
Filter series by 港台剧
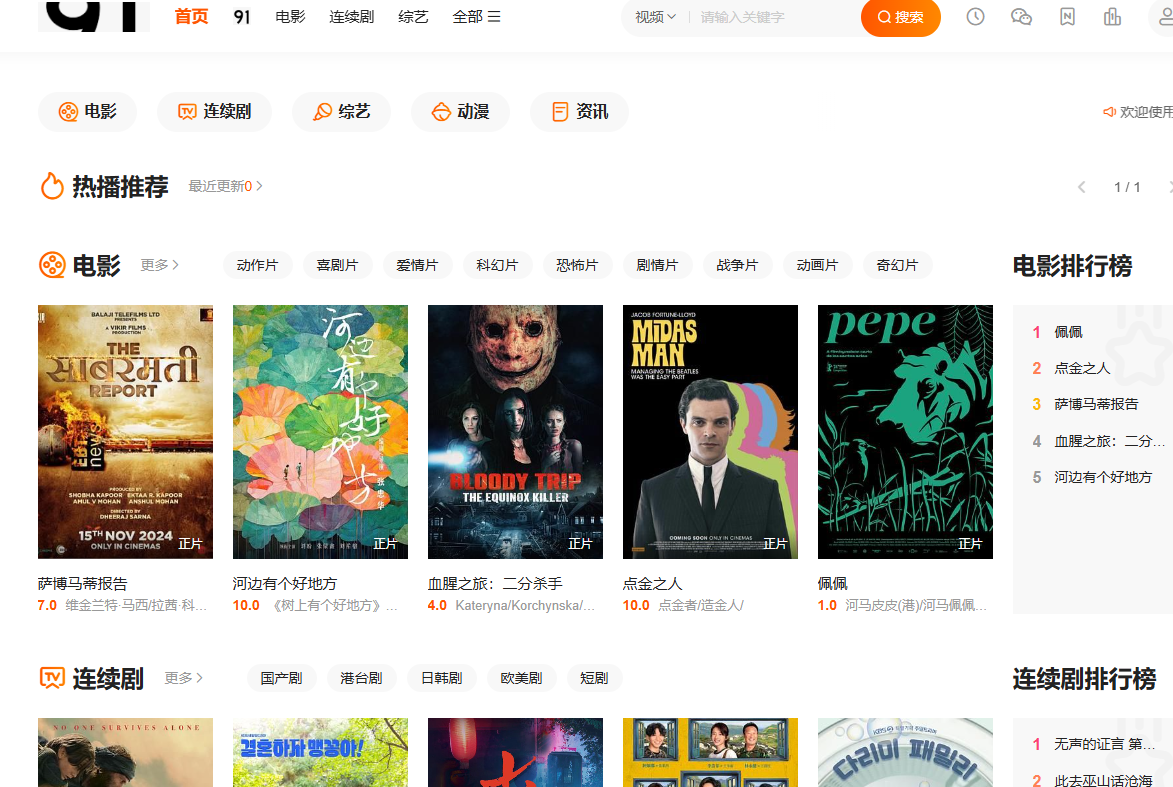(x=361, y=679)
